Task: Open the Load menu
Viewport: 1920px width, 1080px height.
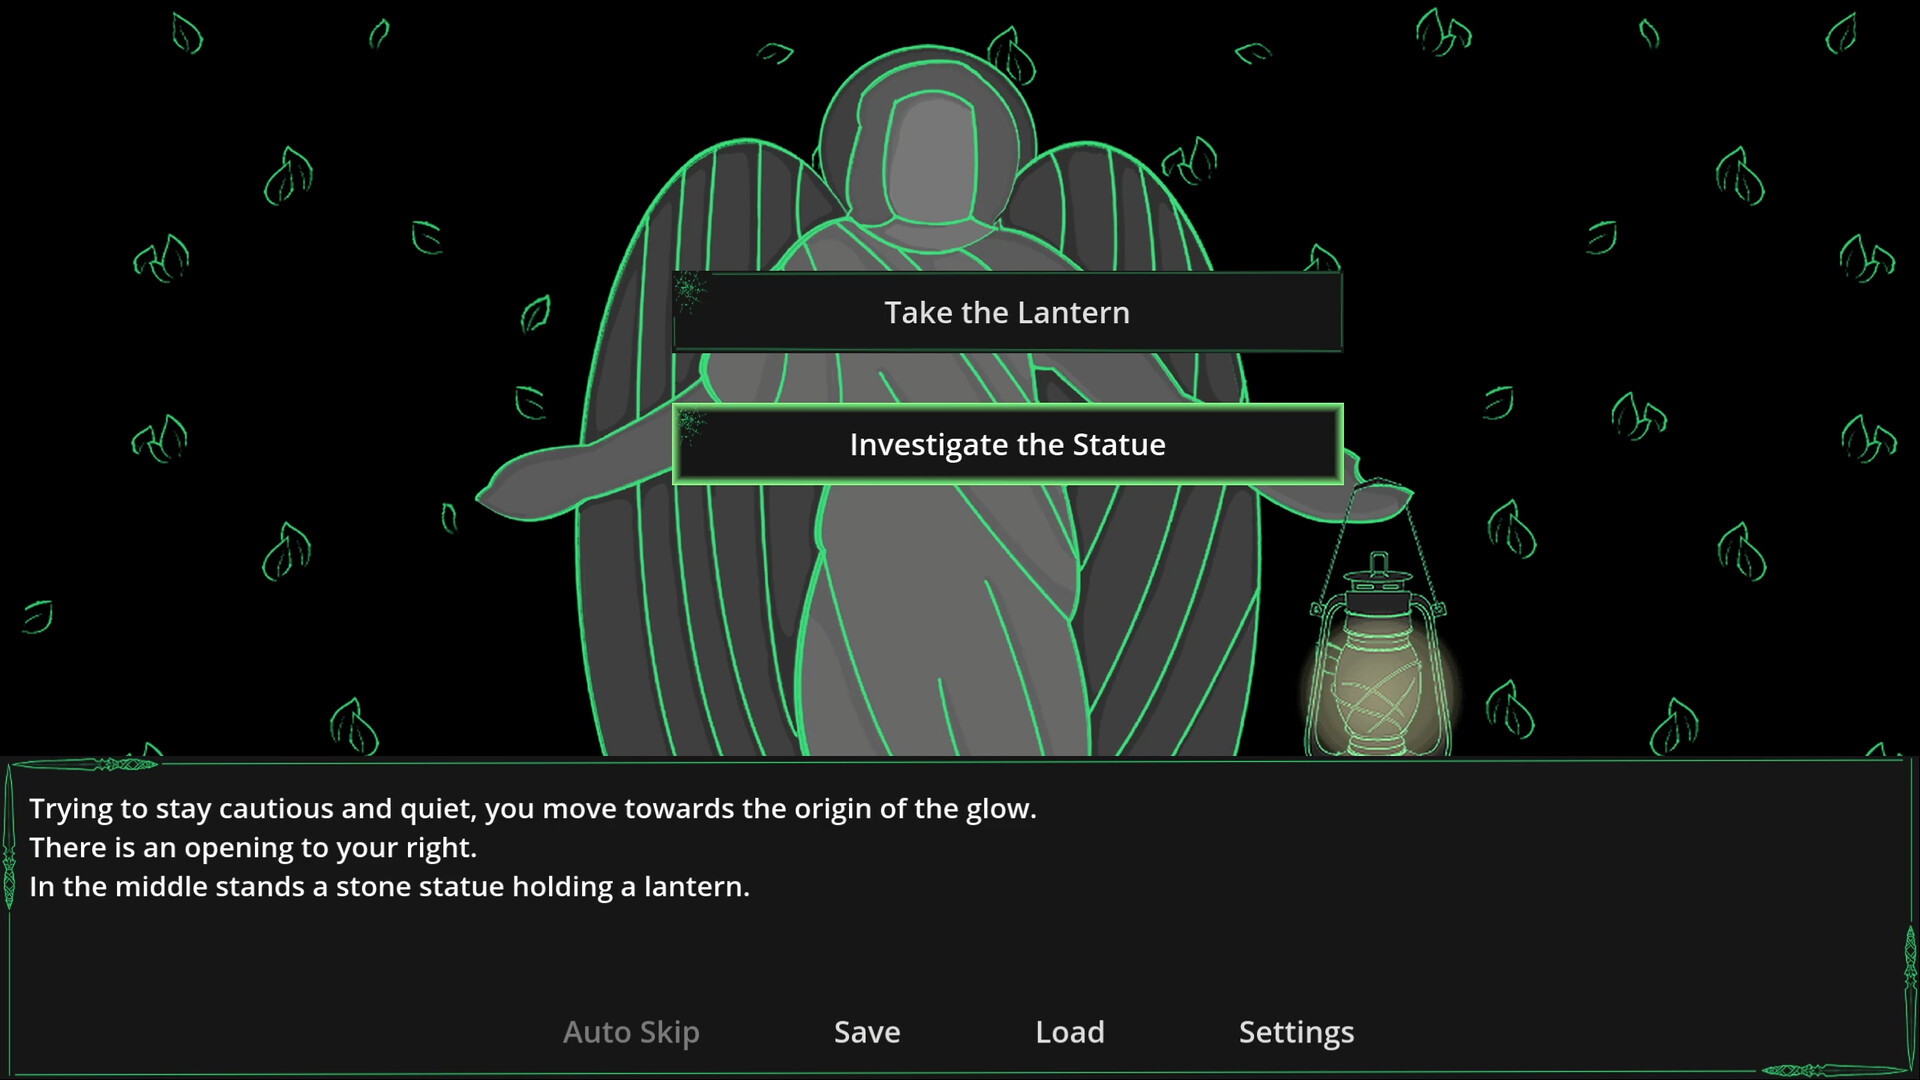Action: pyautogui.click(x=1069, y=1032)
